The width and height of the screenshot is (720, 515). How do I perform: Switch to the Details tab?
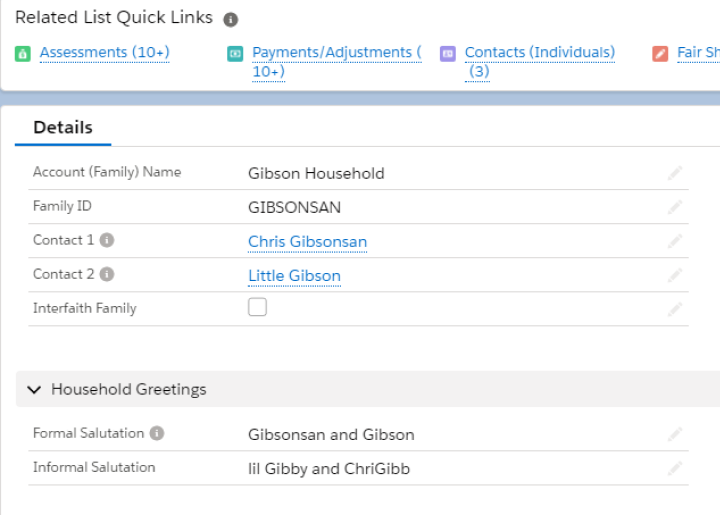tap(63, 128)
